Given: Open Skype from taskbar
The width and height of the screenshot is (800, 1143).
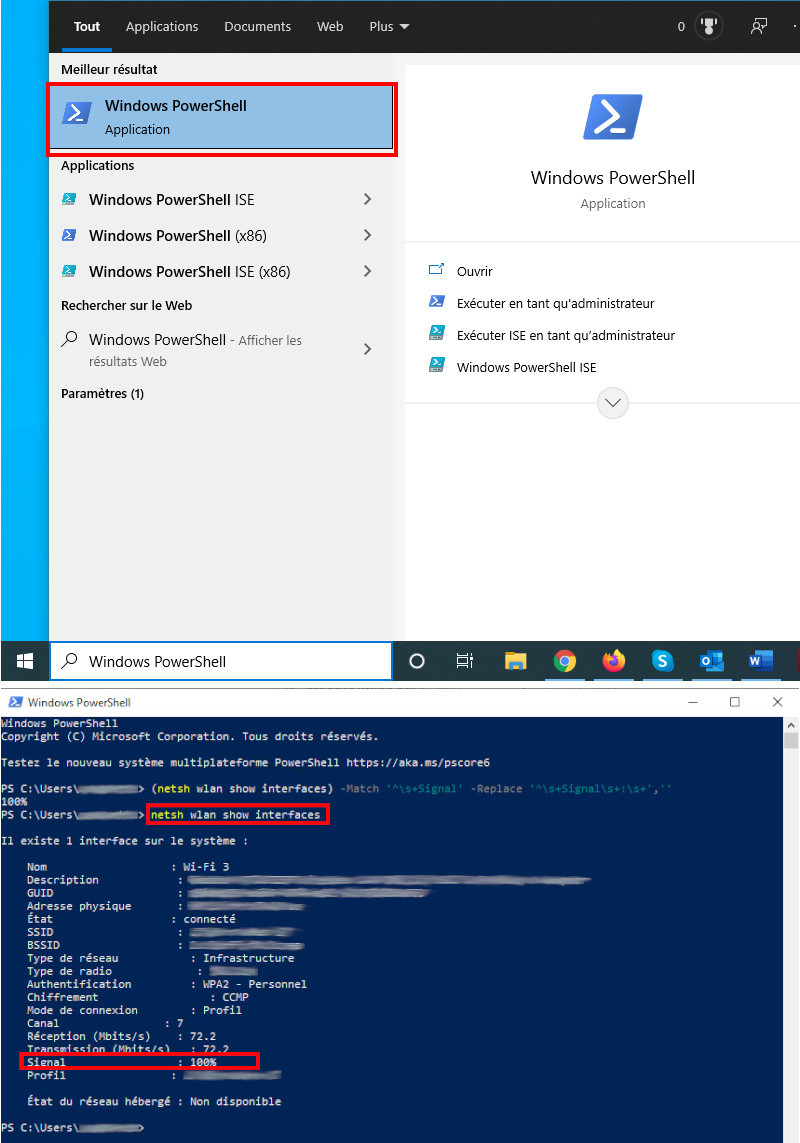Looking at the screenshot, I should (x=662, y=661).
